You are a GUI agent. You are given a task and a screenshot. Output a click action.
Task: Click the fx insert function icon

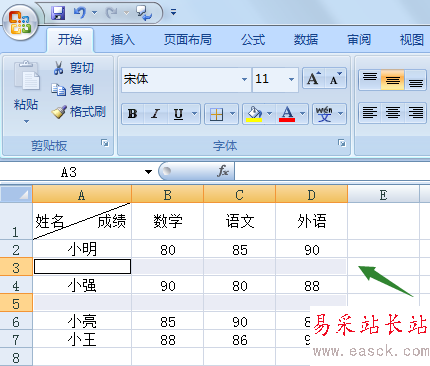click(x=223, y=171)
